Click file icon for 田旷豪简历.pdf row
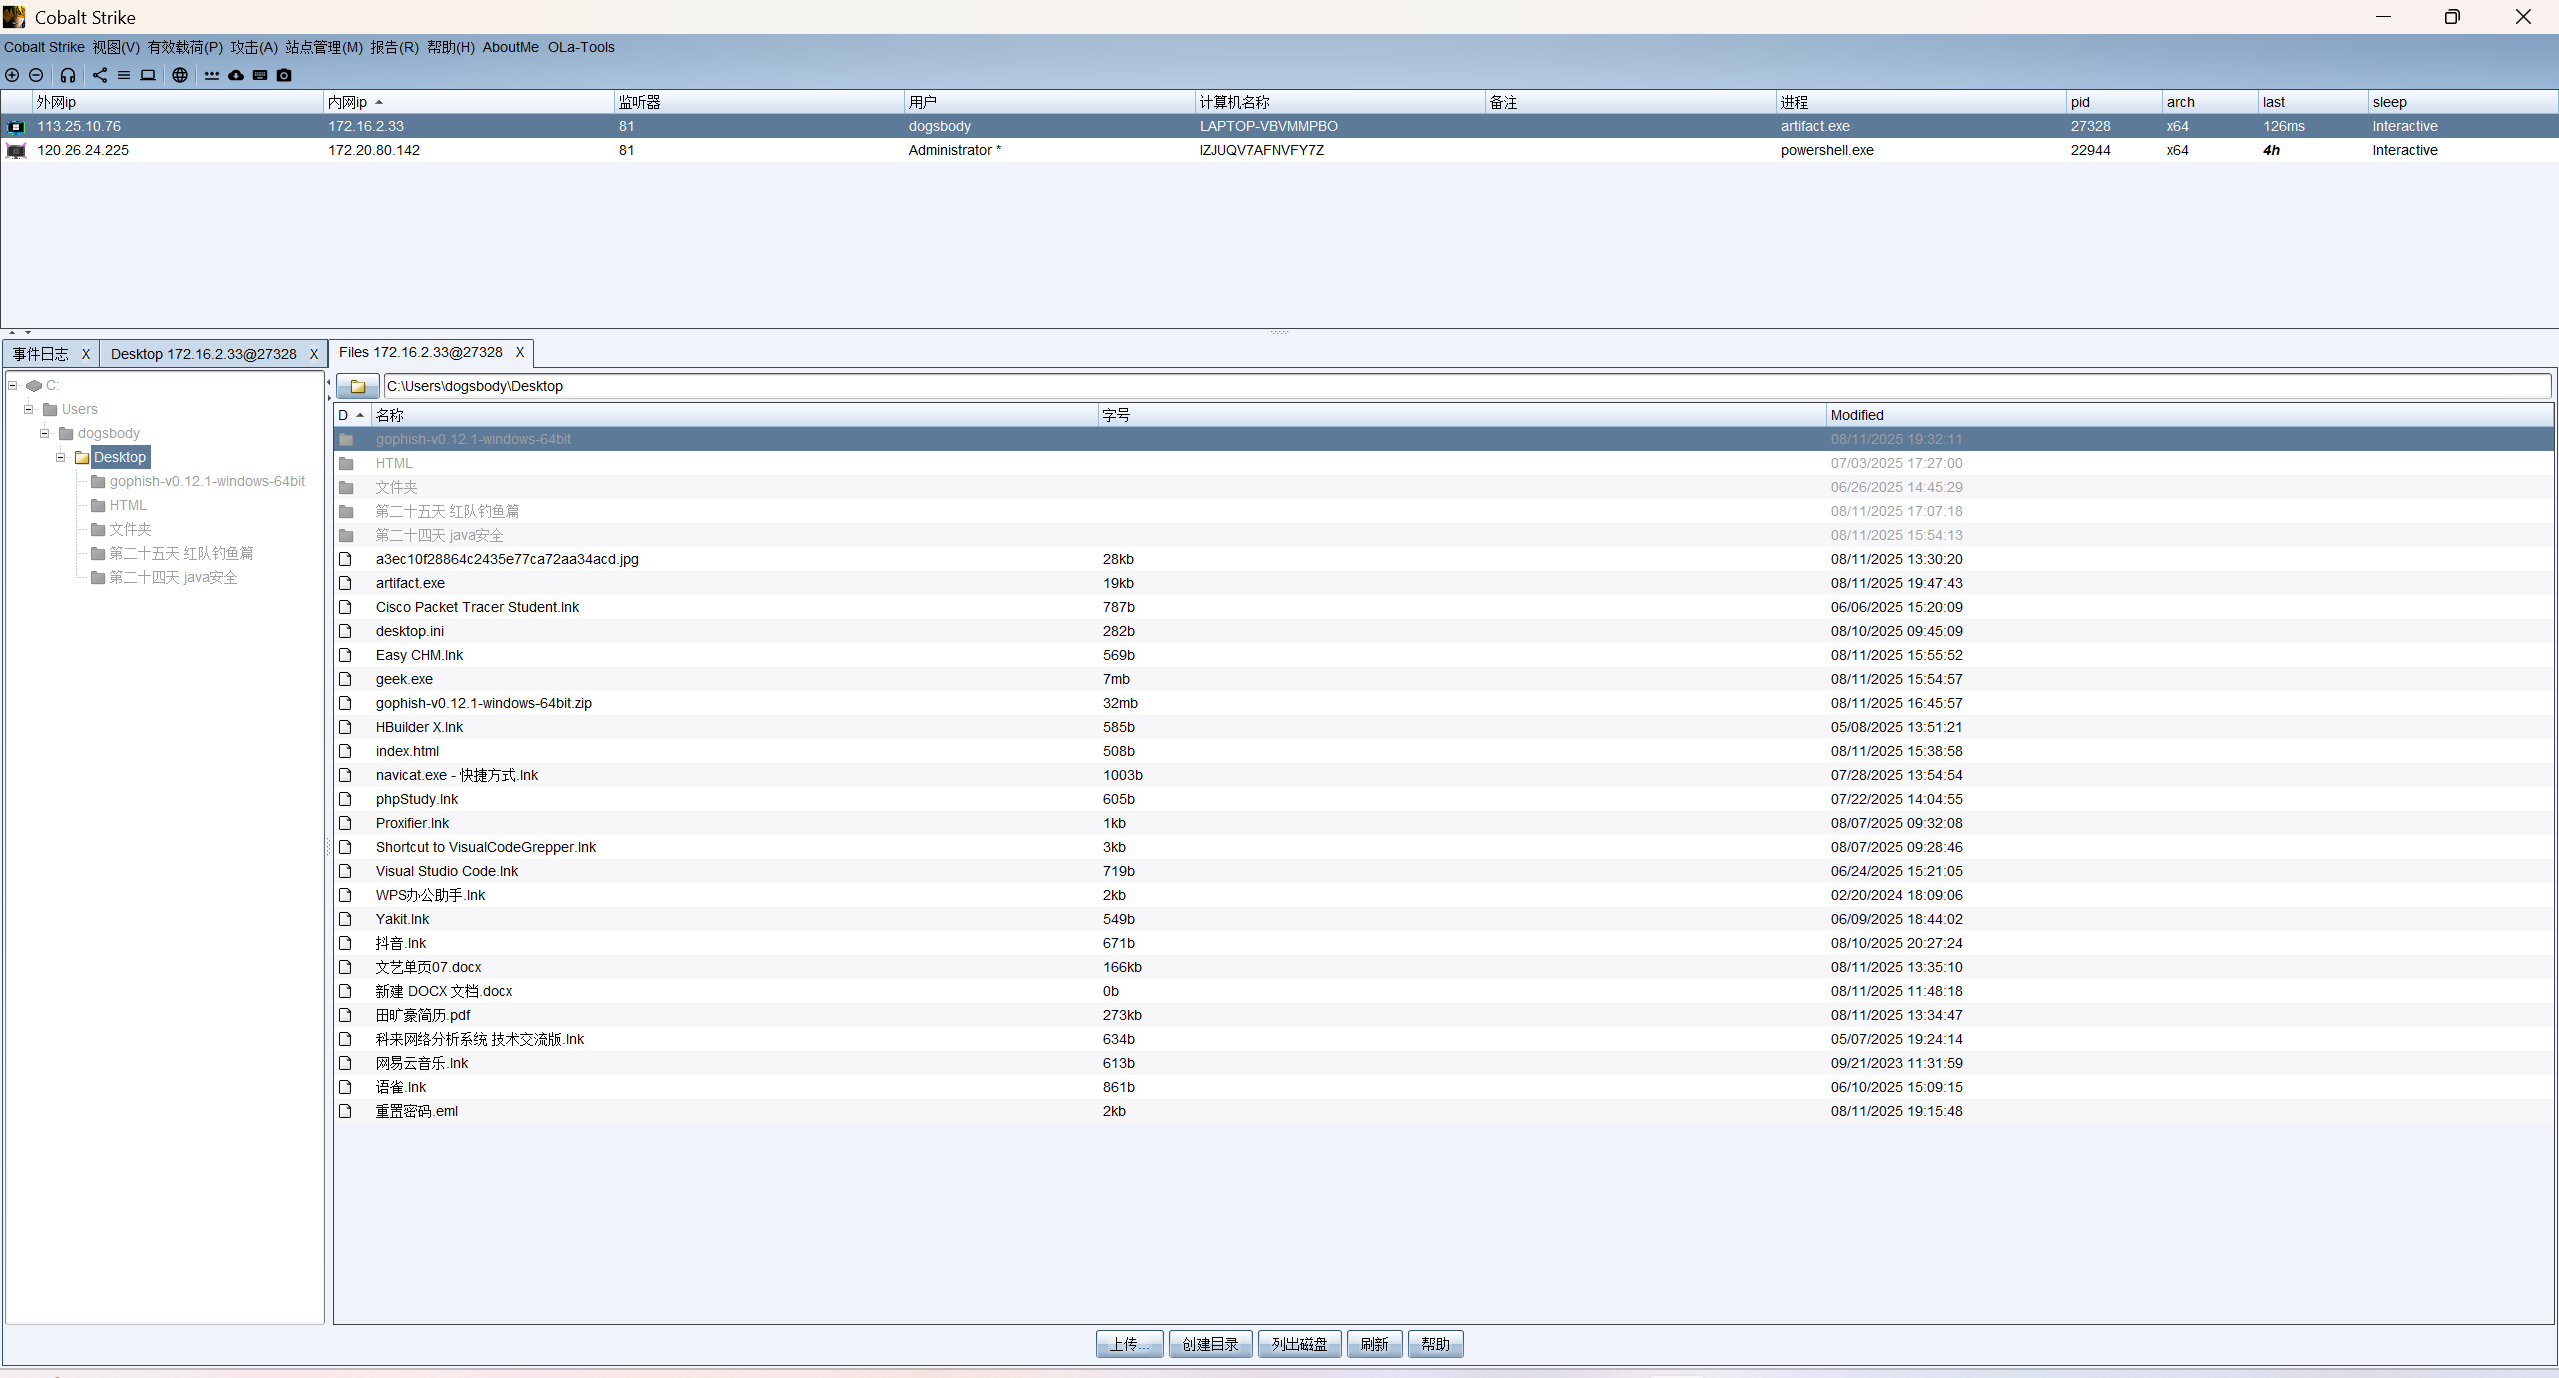The height and width of the screenshot is (1378, 2559). pyautogui.click(x=345, y=1016)
